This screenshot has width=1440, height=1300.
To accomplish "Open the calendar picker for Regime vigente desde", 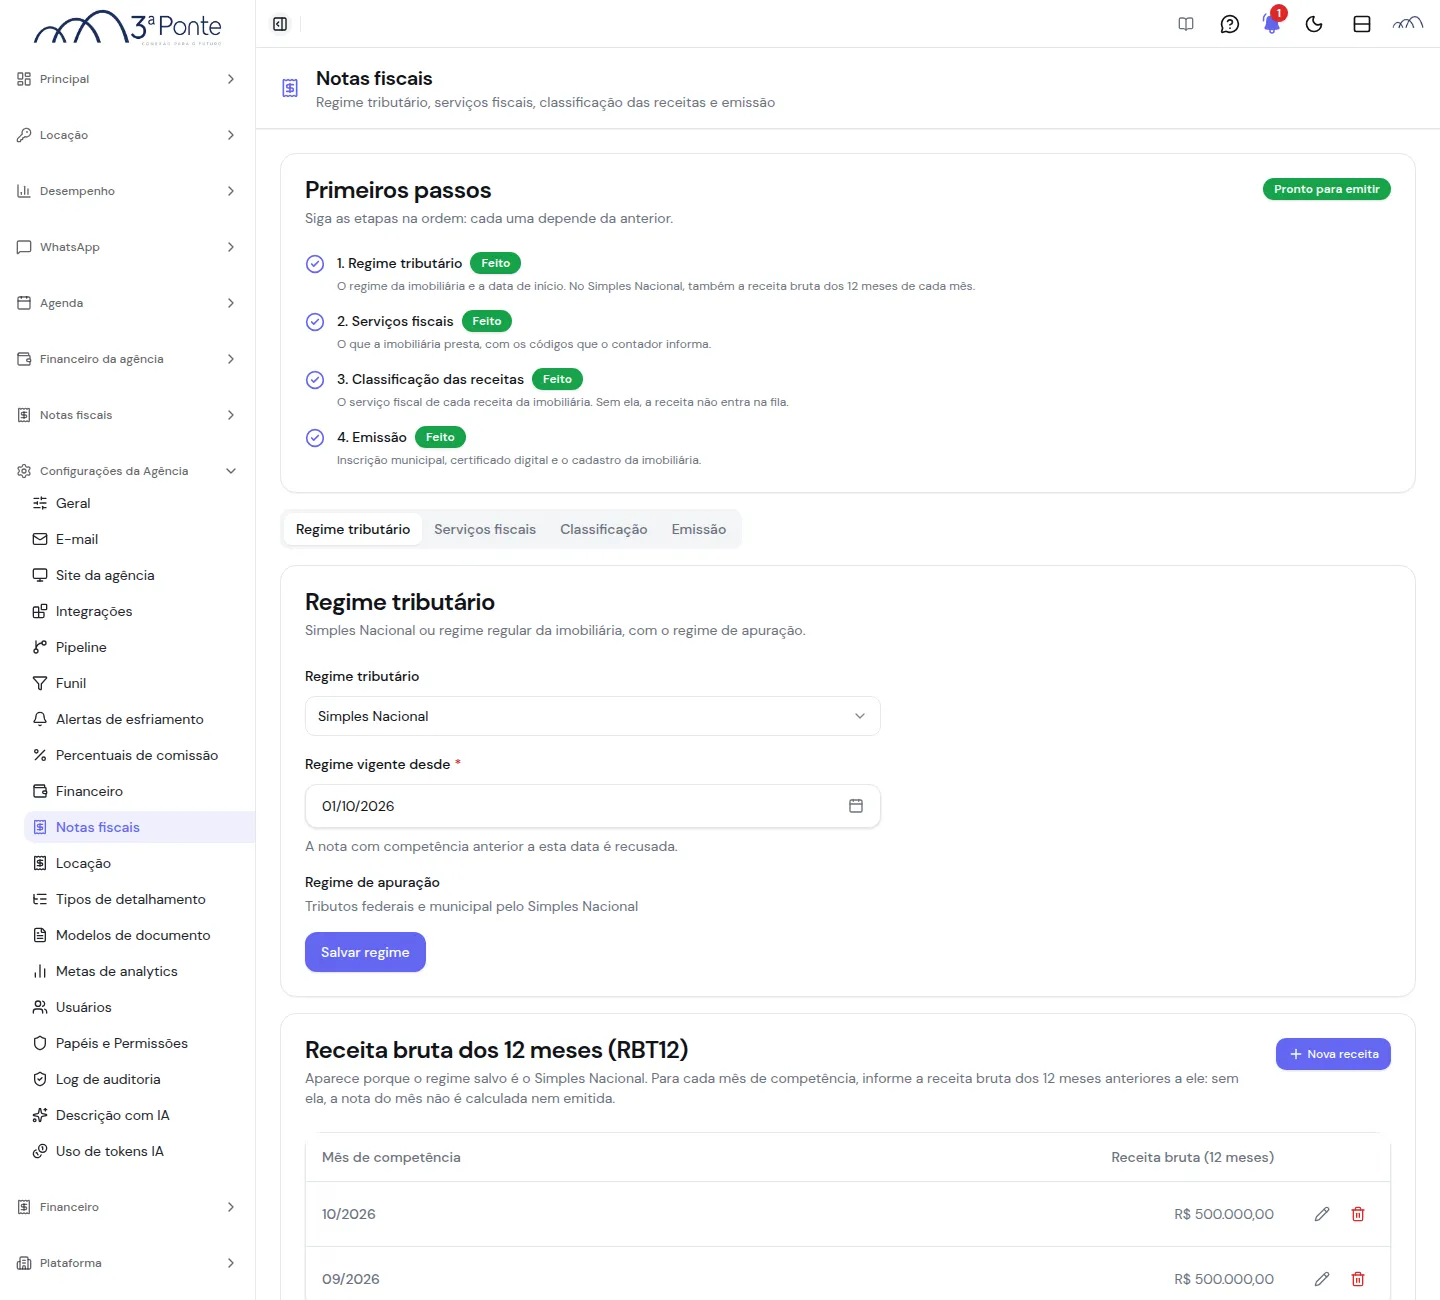I will click(856, 806).
